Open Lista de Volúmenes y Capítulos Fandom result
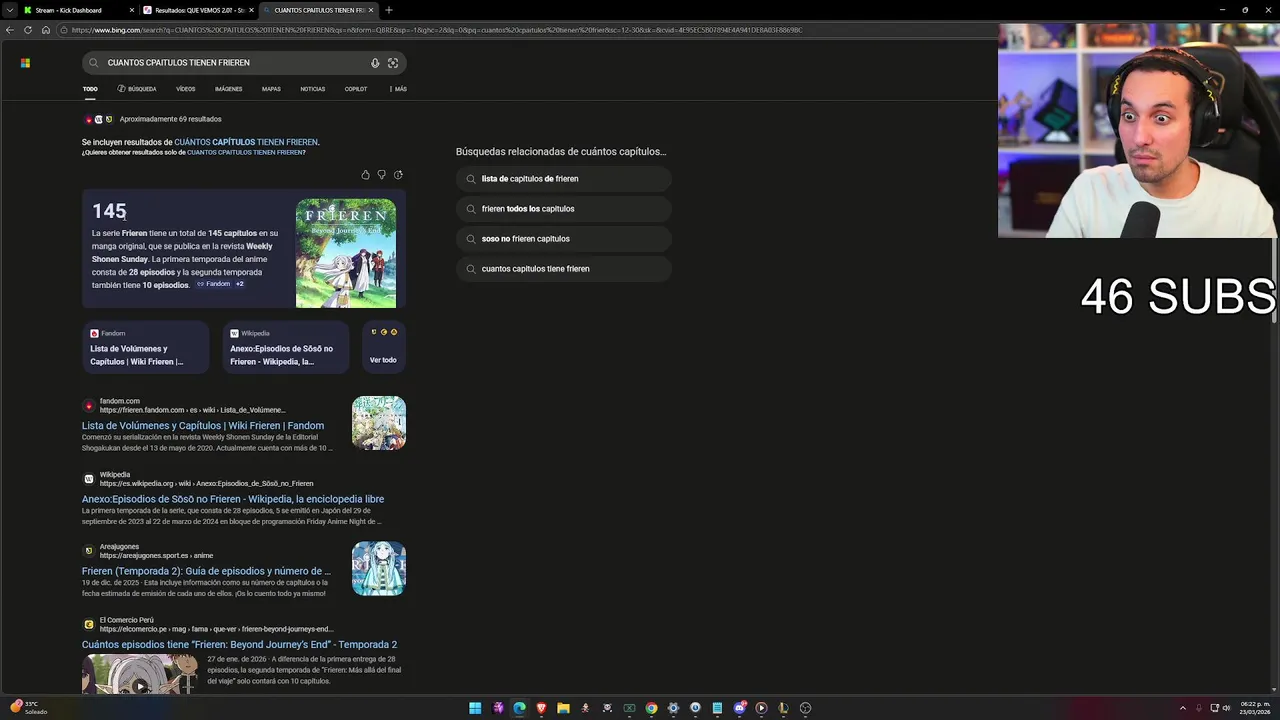This screenshot has height=720, width=1280. 203,426
